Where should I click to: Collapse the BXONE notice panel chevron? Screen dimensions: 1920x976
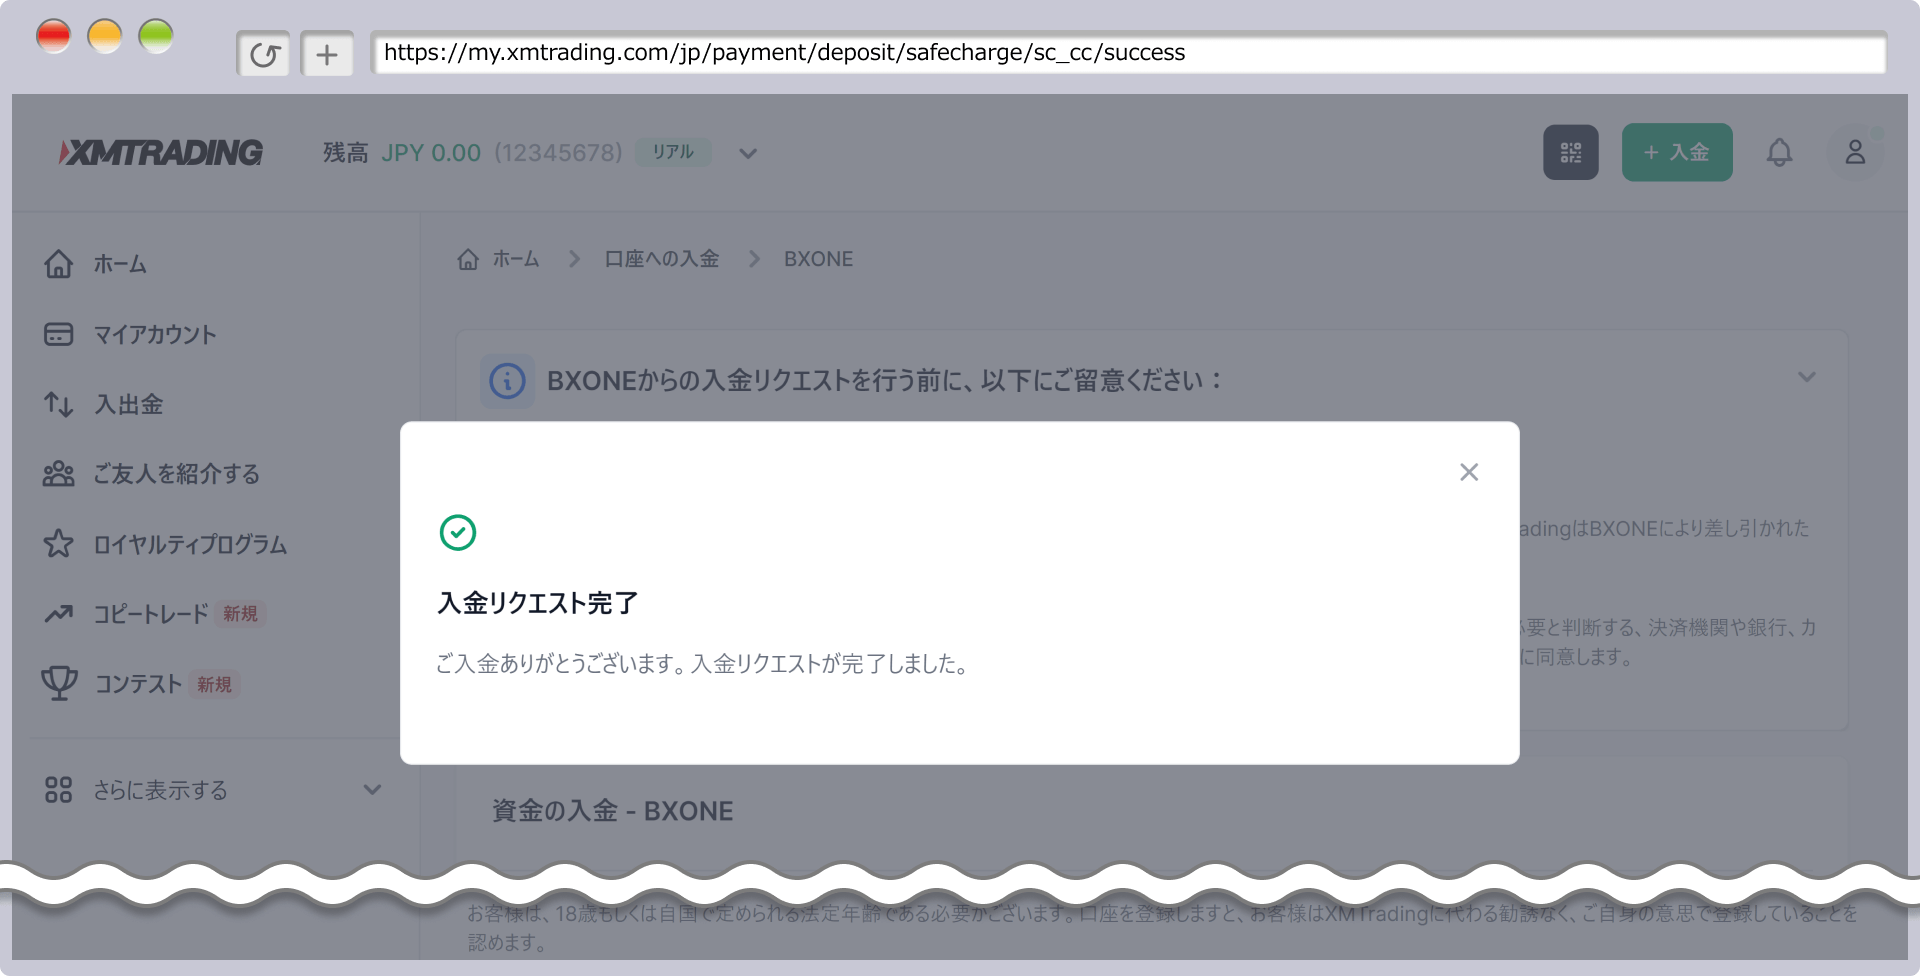[1806, 378]
